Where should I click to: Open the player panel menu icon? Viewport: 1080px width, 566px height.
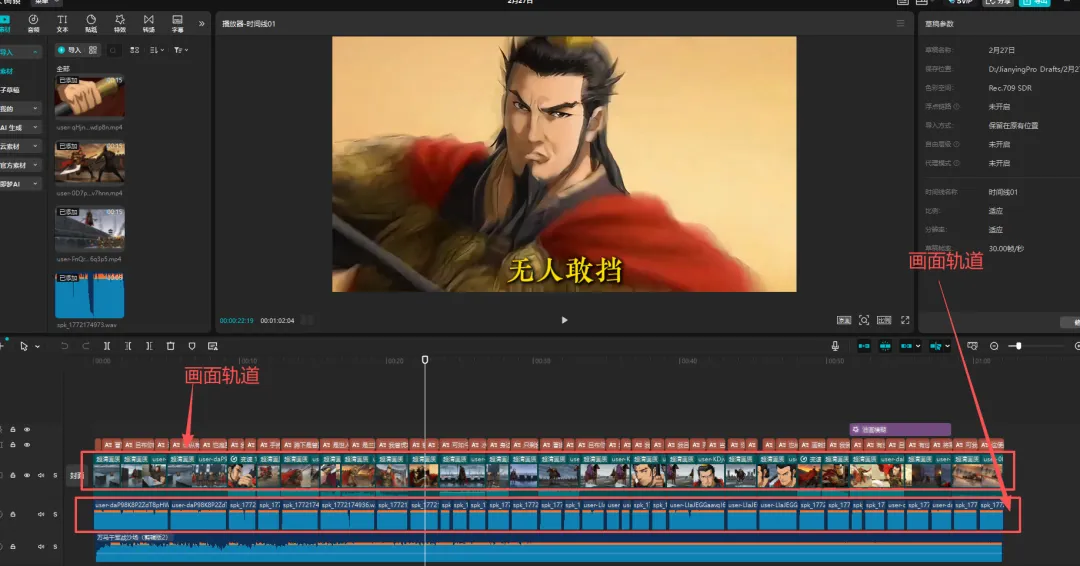point(900,23)
